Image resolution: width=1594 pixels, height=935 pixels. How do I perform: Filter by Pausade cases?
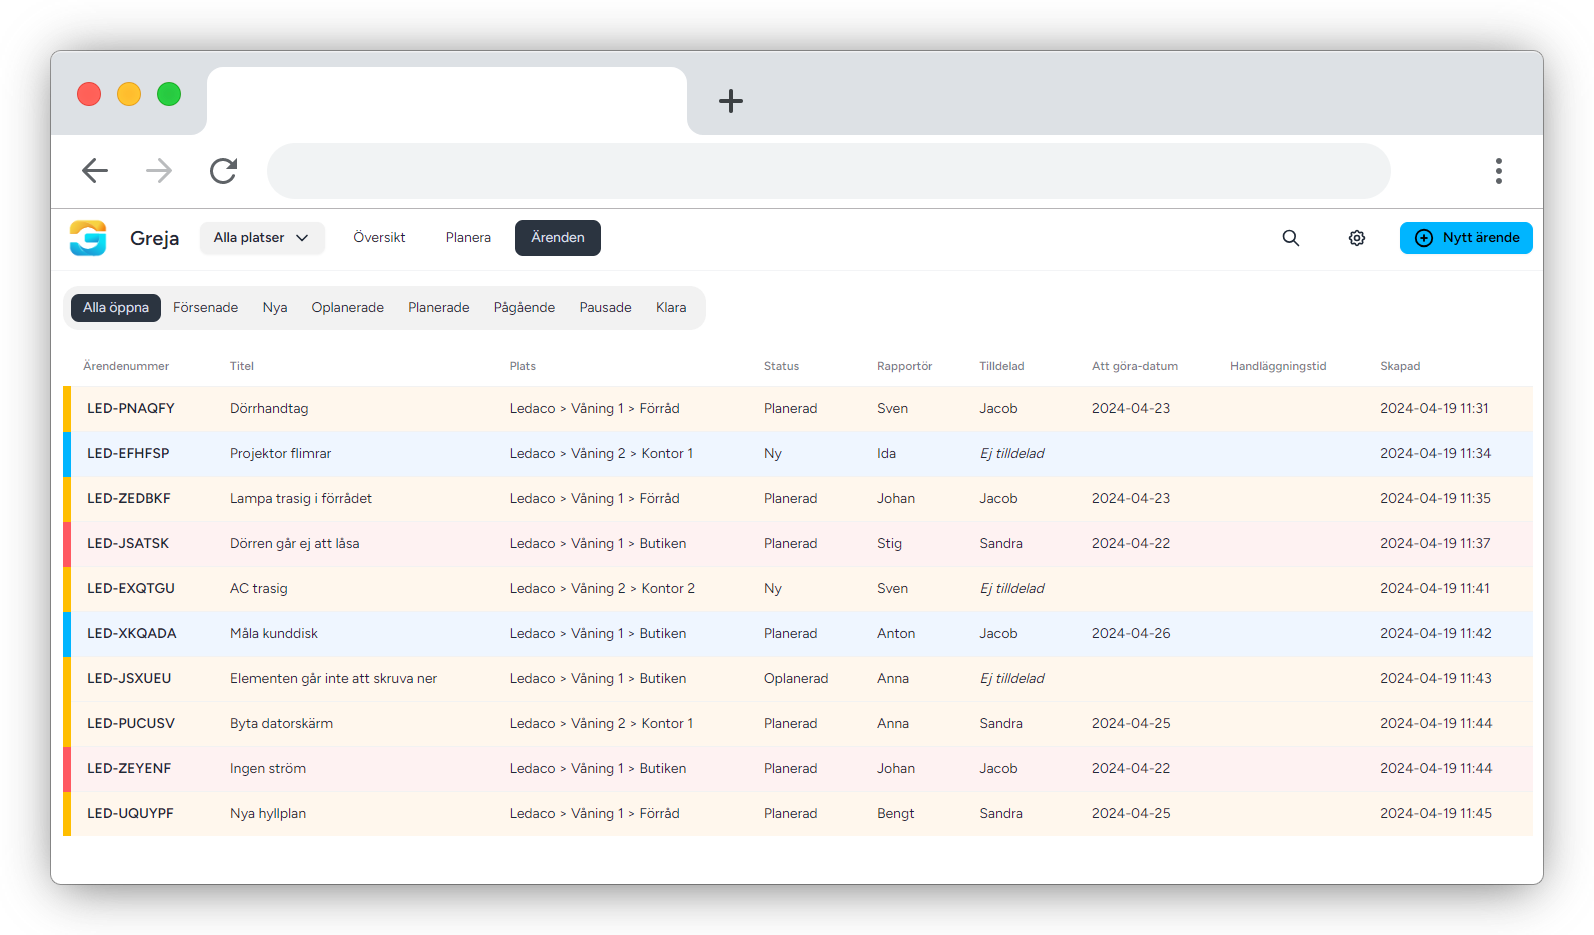coord(606,308)
